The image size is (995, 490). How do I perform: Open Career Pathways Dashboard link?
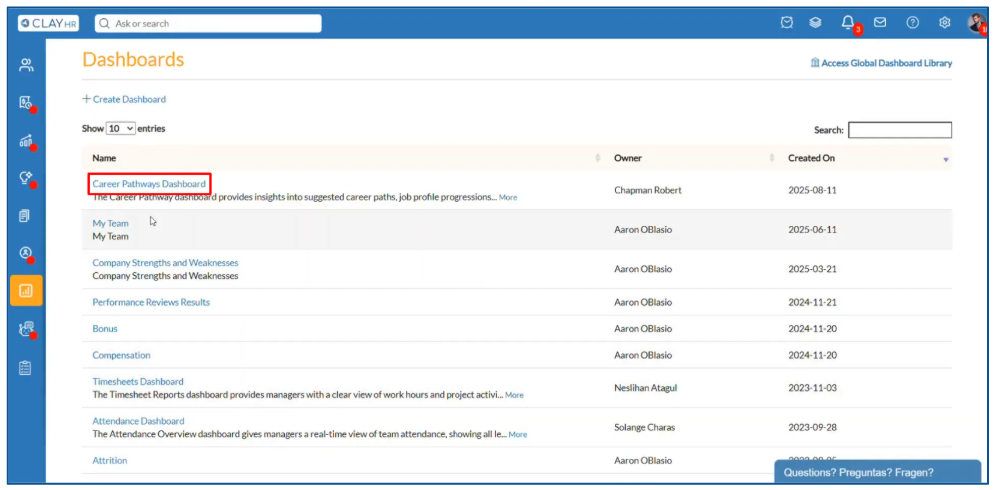click(x=149, y=184)
